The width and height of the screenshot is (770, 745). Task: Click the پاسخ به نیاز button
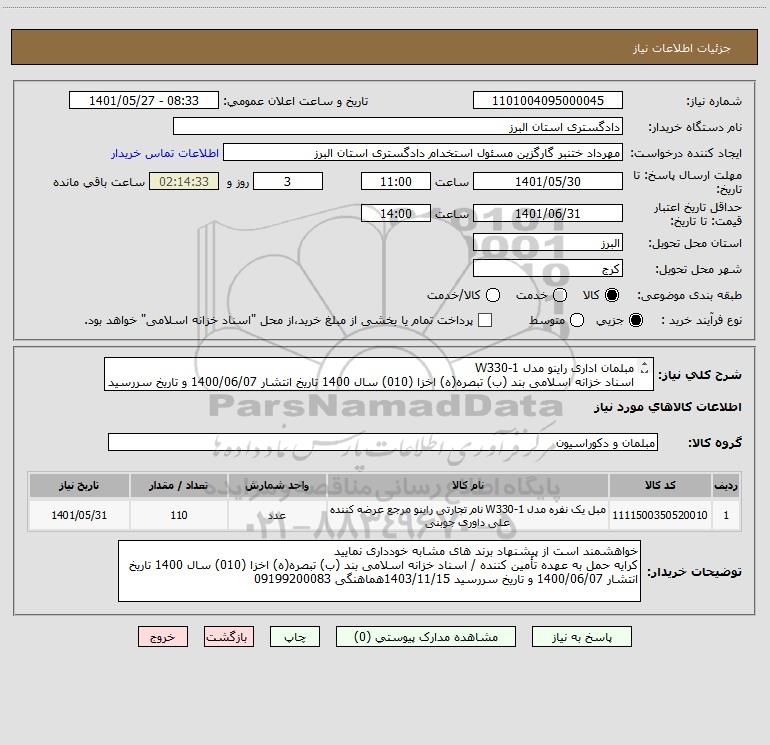point(582,637)
